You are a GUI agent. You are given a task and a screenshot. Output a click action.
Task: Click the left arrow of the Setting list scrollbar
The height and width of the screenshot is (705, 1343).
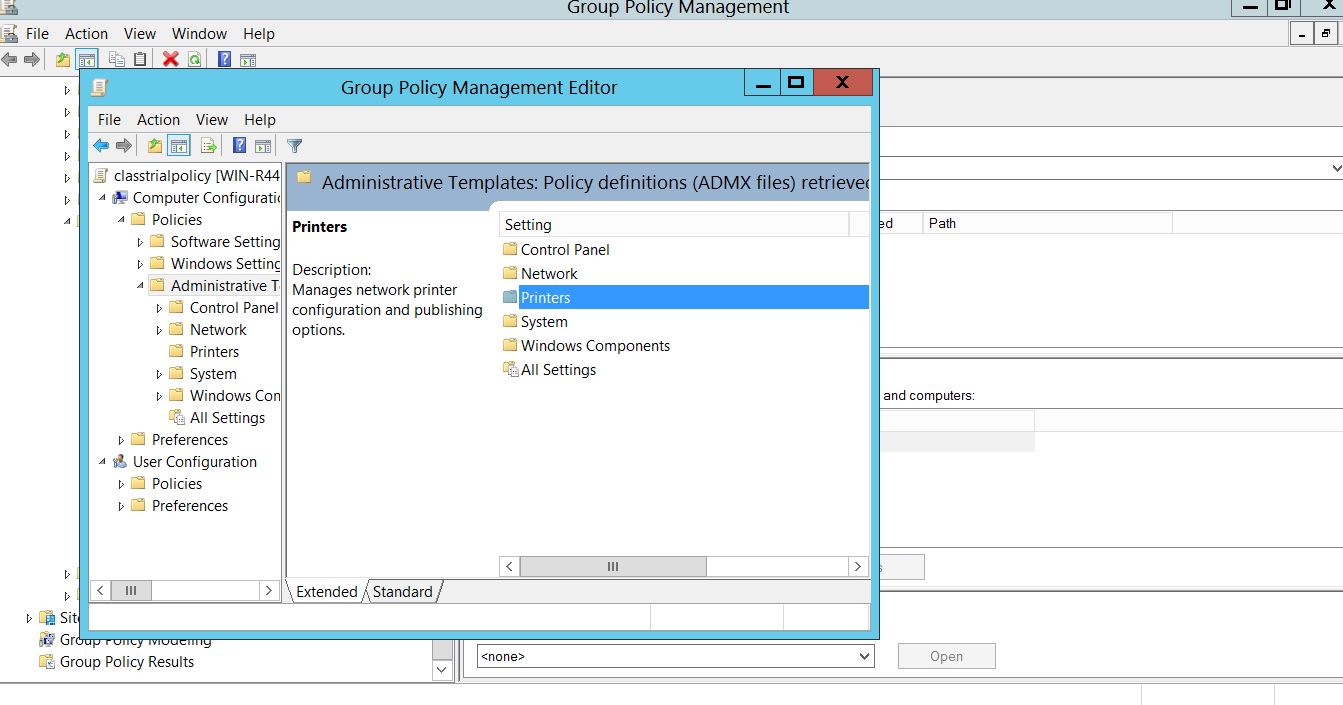(x=510, y=567)
